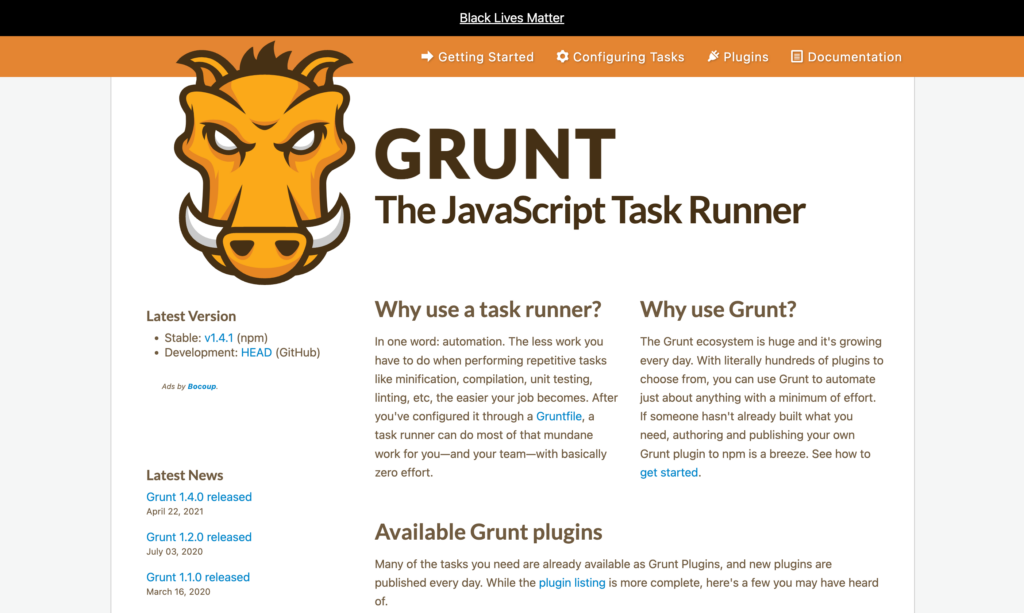
Task: Read the Grunt 1.4.0 released news
Action: coord(199,497)
